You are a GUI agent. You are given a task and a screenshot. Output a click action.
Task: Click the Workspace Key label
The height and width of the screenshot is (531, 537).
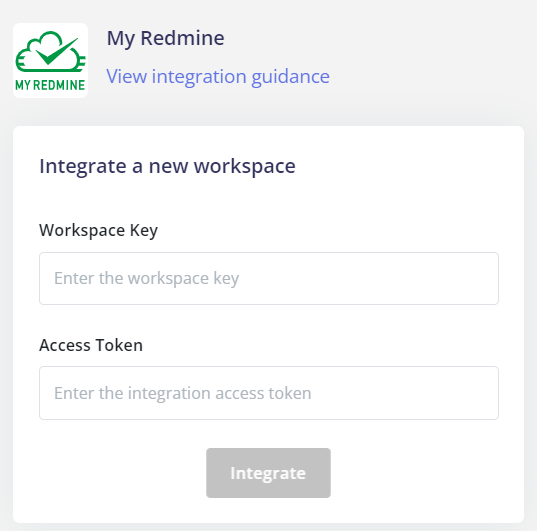coord(98,231)
